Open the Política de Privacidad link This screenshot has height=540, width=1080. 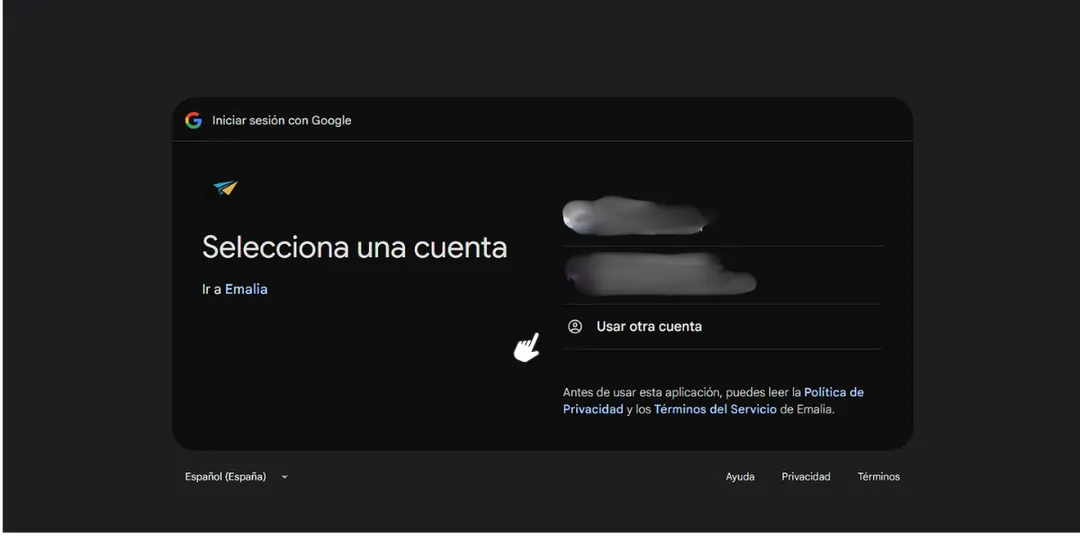pyautogui.click(x=713, y=401)
